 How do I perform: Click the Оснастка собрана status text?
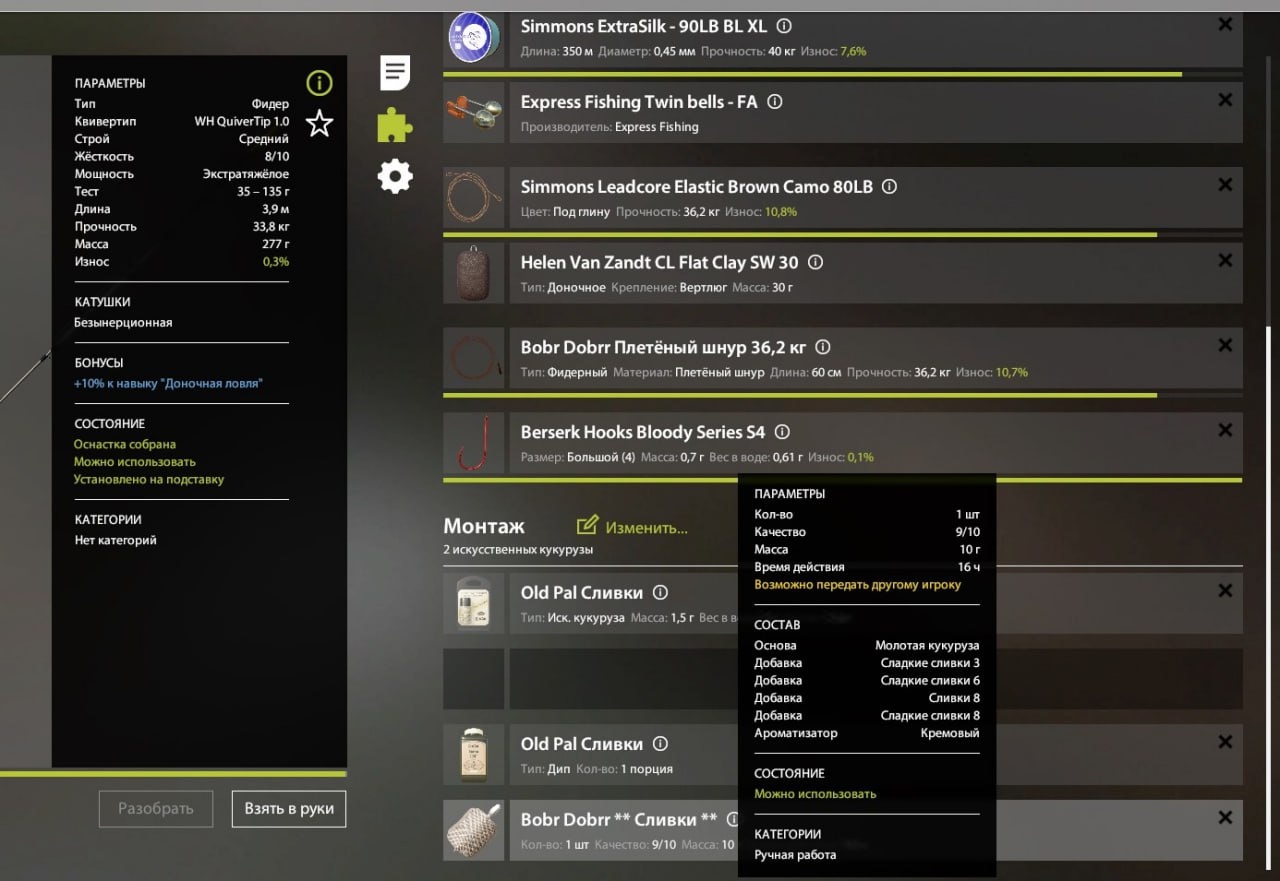(125, 444)
